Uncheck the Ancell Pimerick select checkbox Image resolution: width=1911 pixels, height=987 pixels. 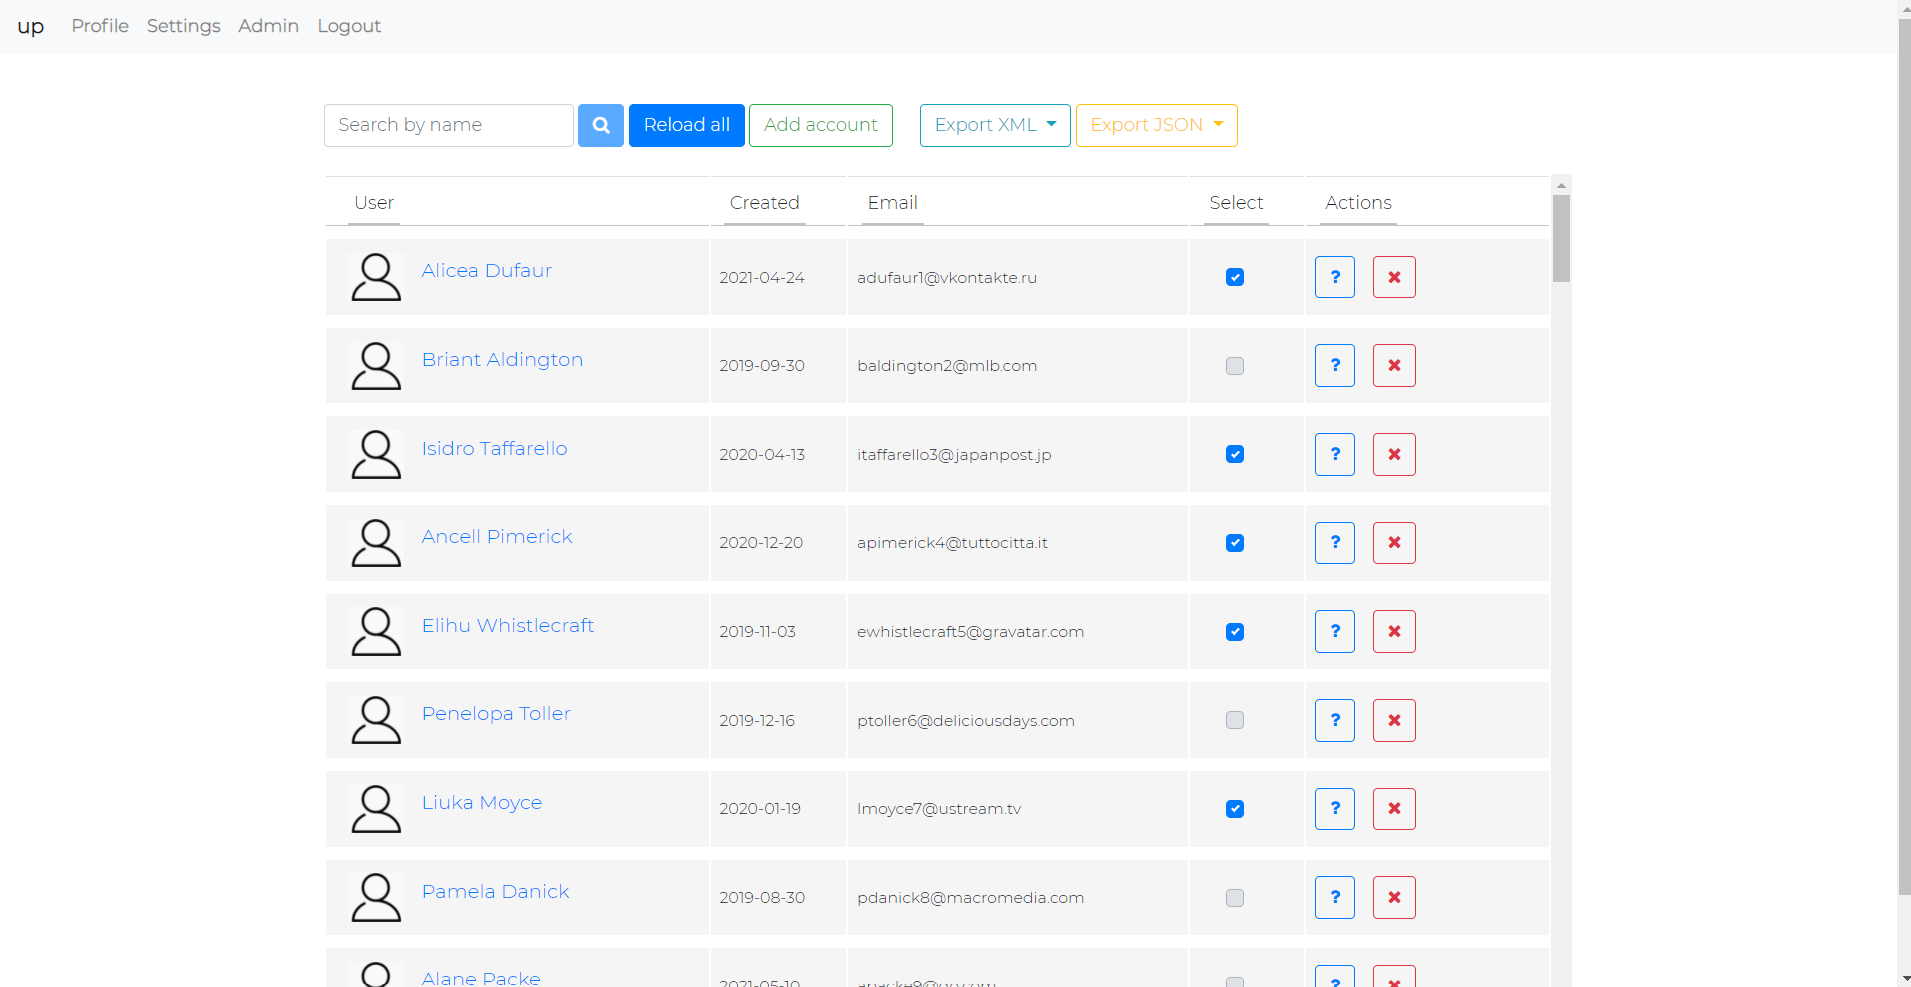click(x=1235, y=543)
